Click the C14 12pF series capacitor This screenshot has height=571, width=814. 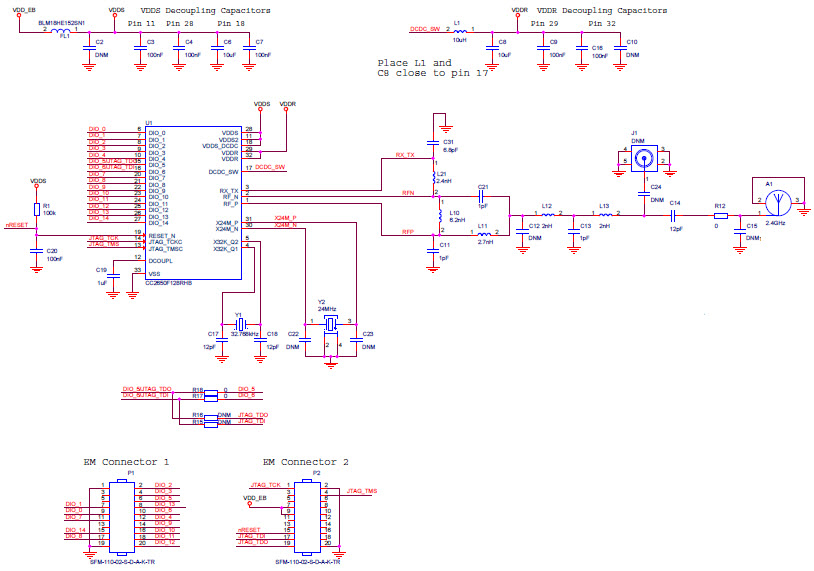[x=676, y=214]
